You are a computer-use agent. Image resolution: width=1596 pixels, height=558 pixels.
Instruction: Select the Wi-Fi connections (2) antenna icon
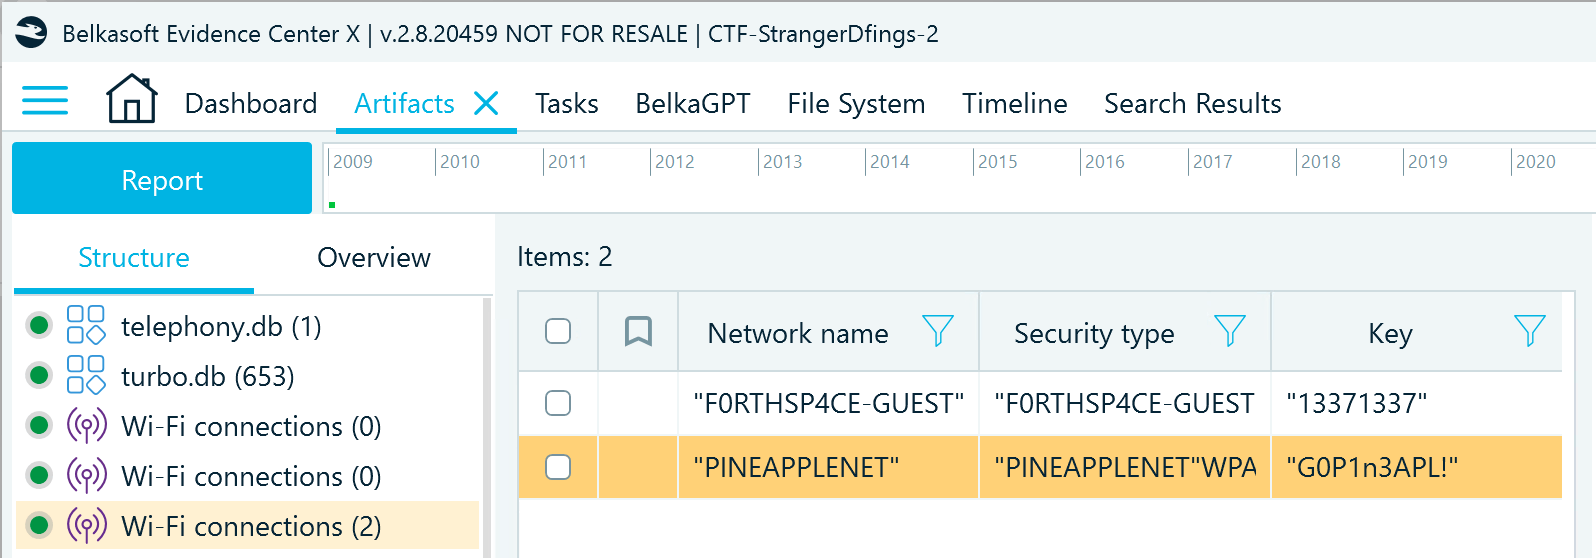click(x=86, y=526)
